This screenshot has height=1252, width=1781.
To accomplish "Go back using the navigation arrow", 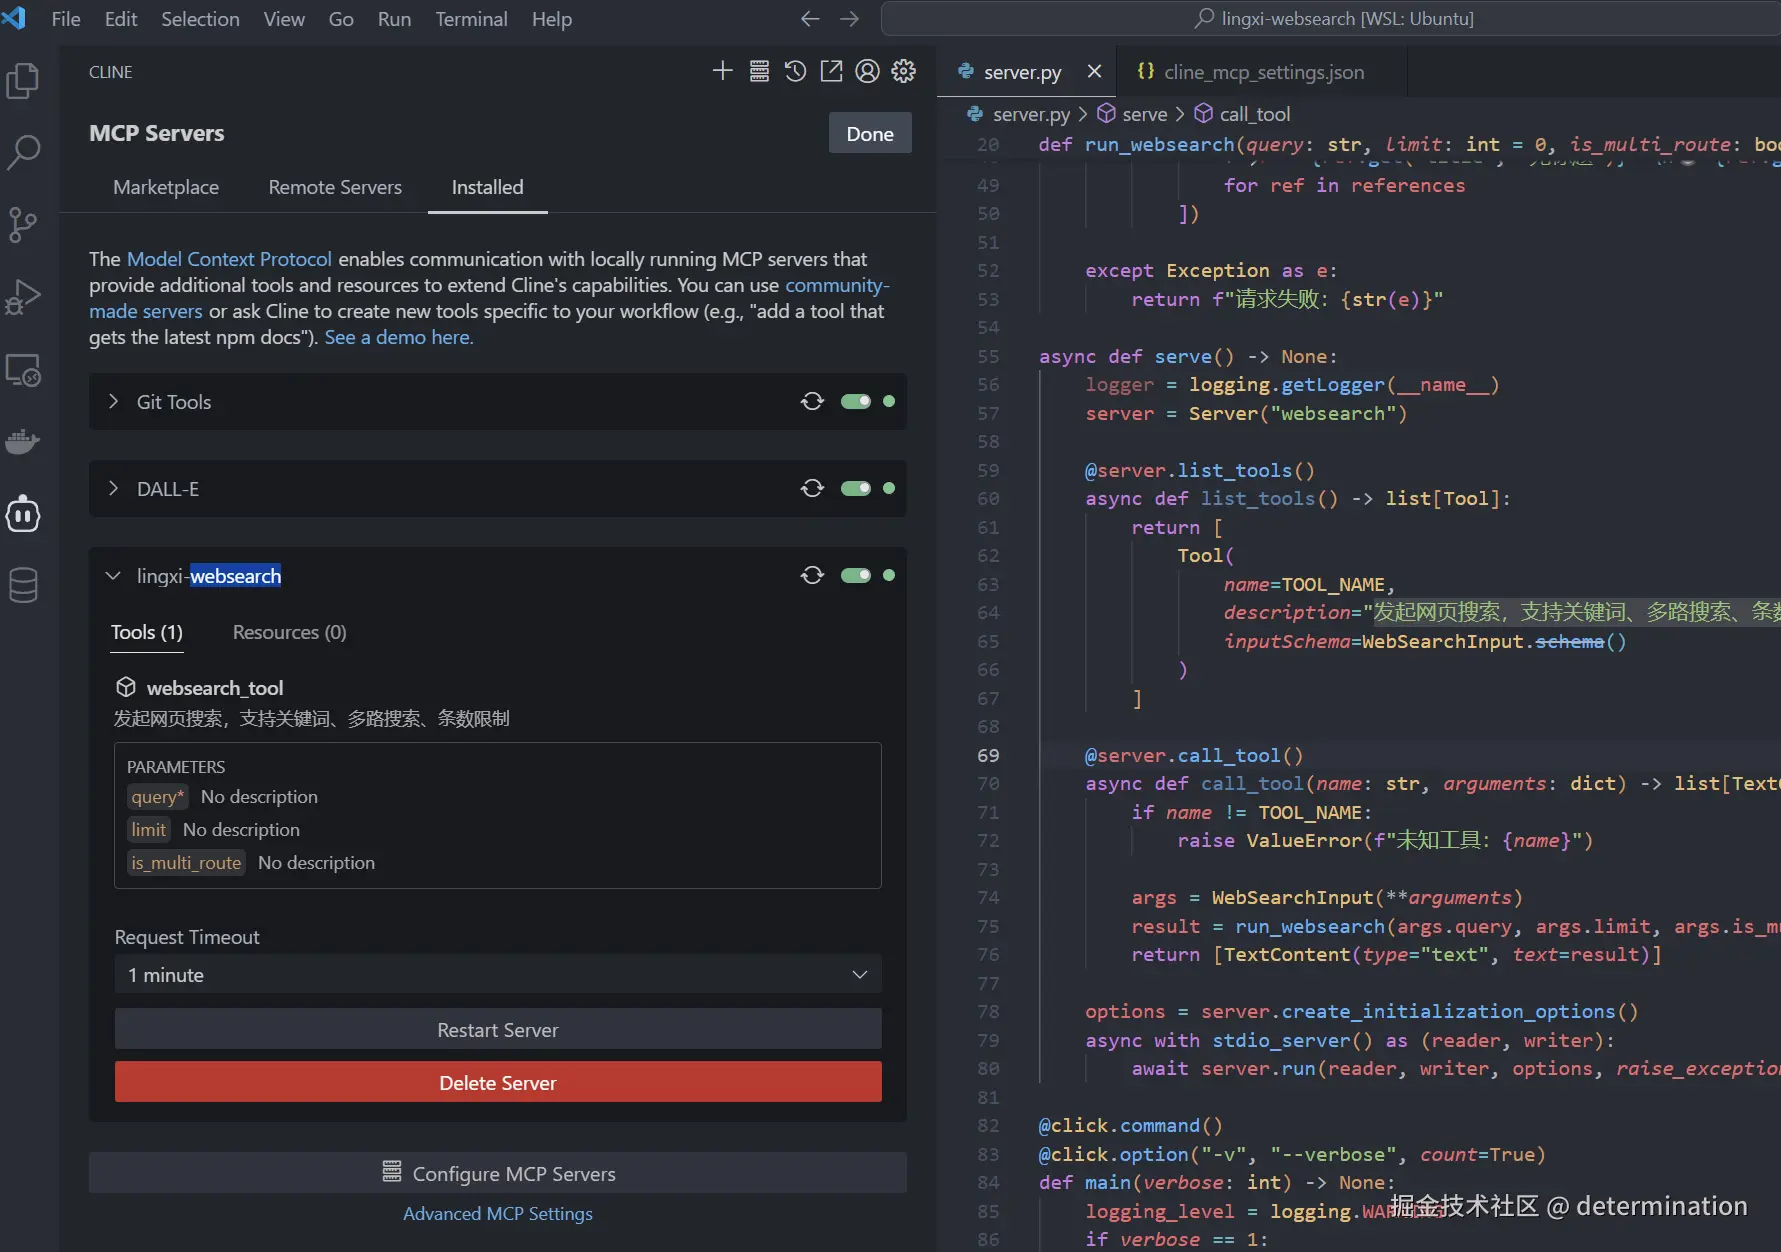I will (x=810, y=19).
